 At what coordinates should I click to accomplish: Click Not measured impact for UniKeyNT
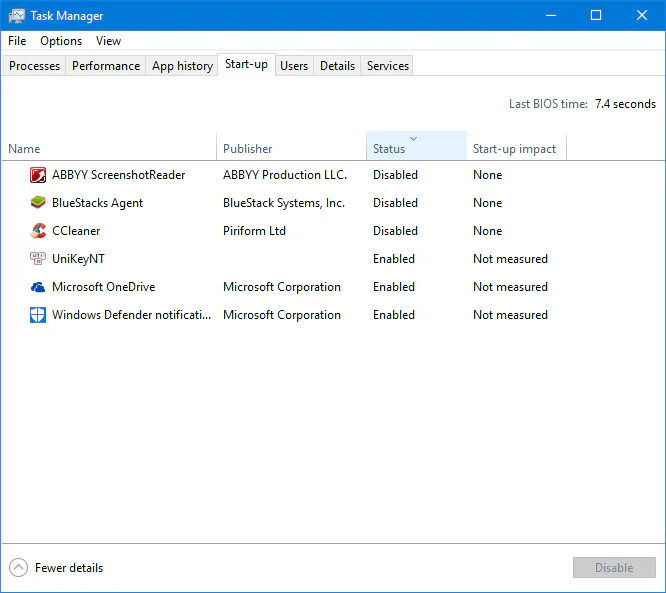click(510, 259)
